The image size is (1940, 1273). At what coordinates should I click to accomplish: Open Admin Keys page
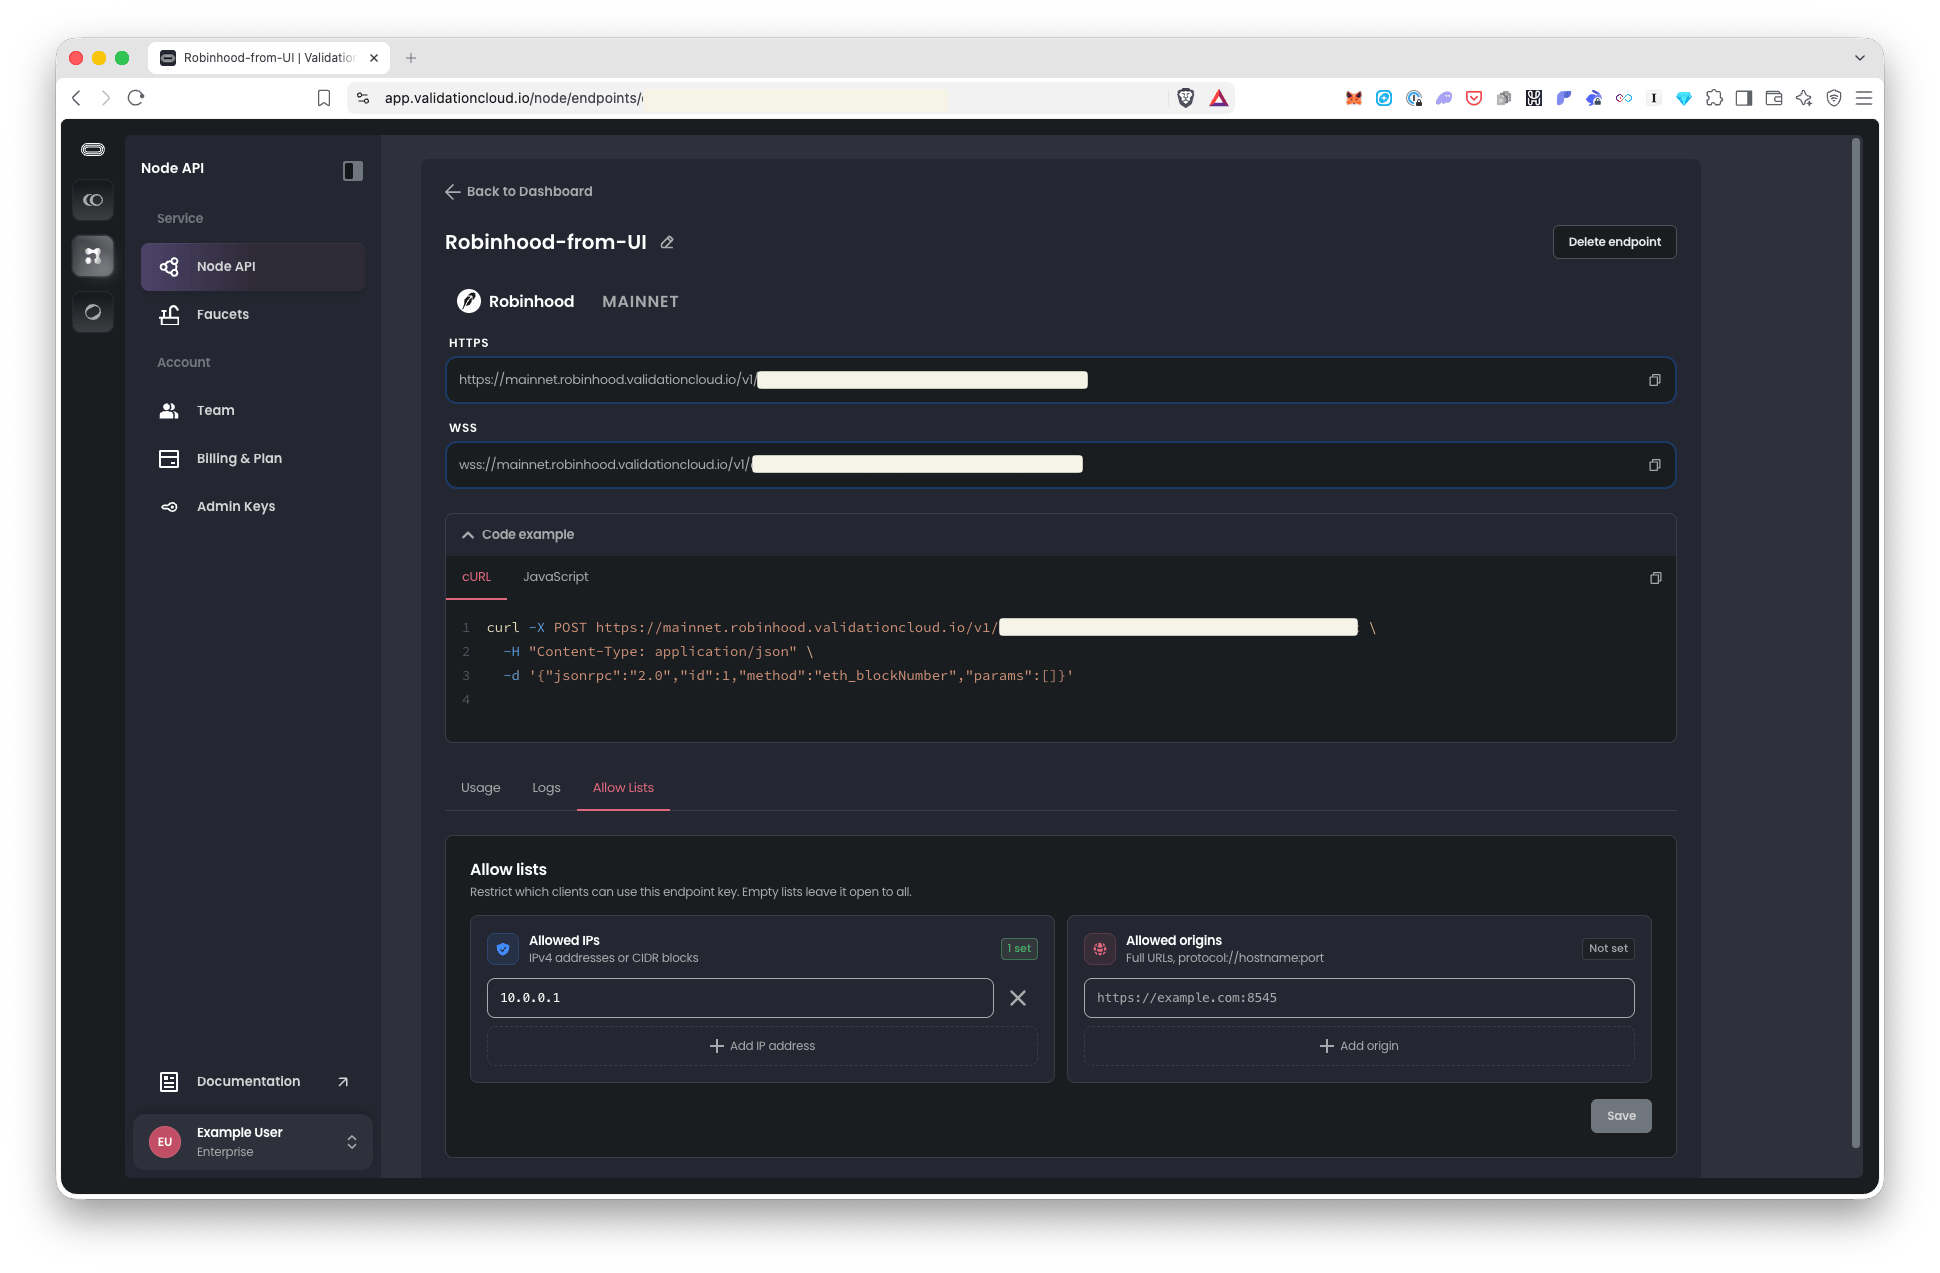(253, 507)
